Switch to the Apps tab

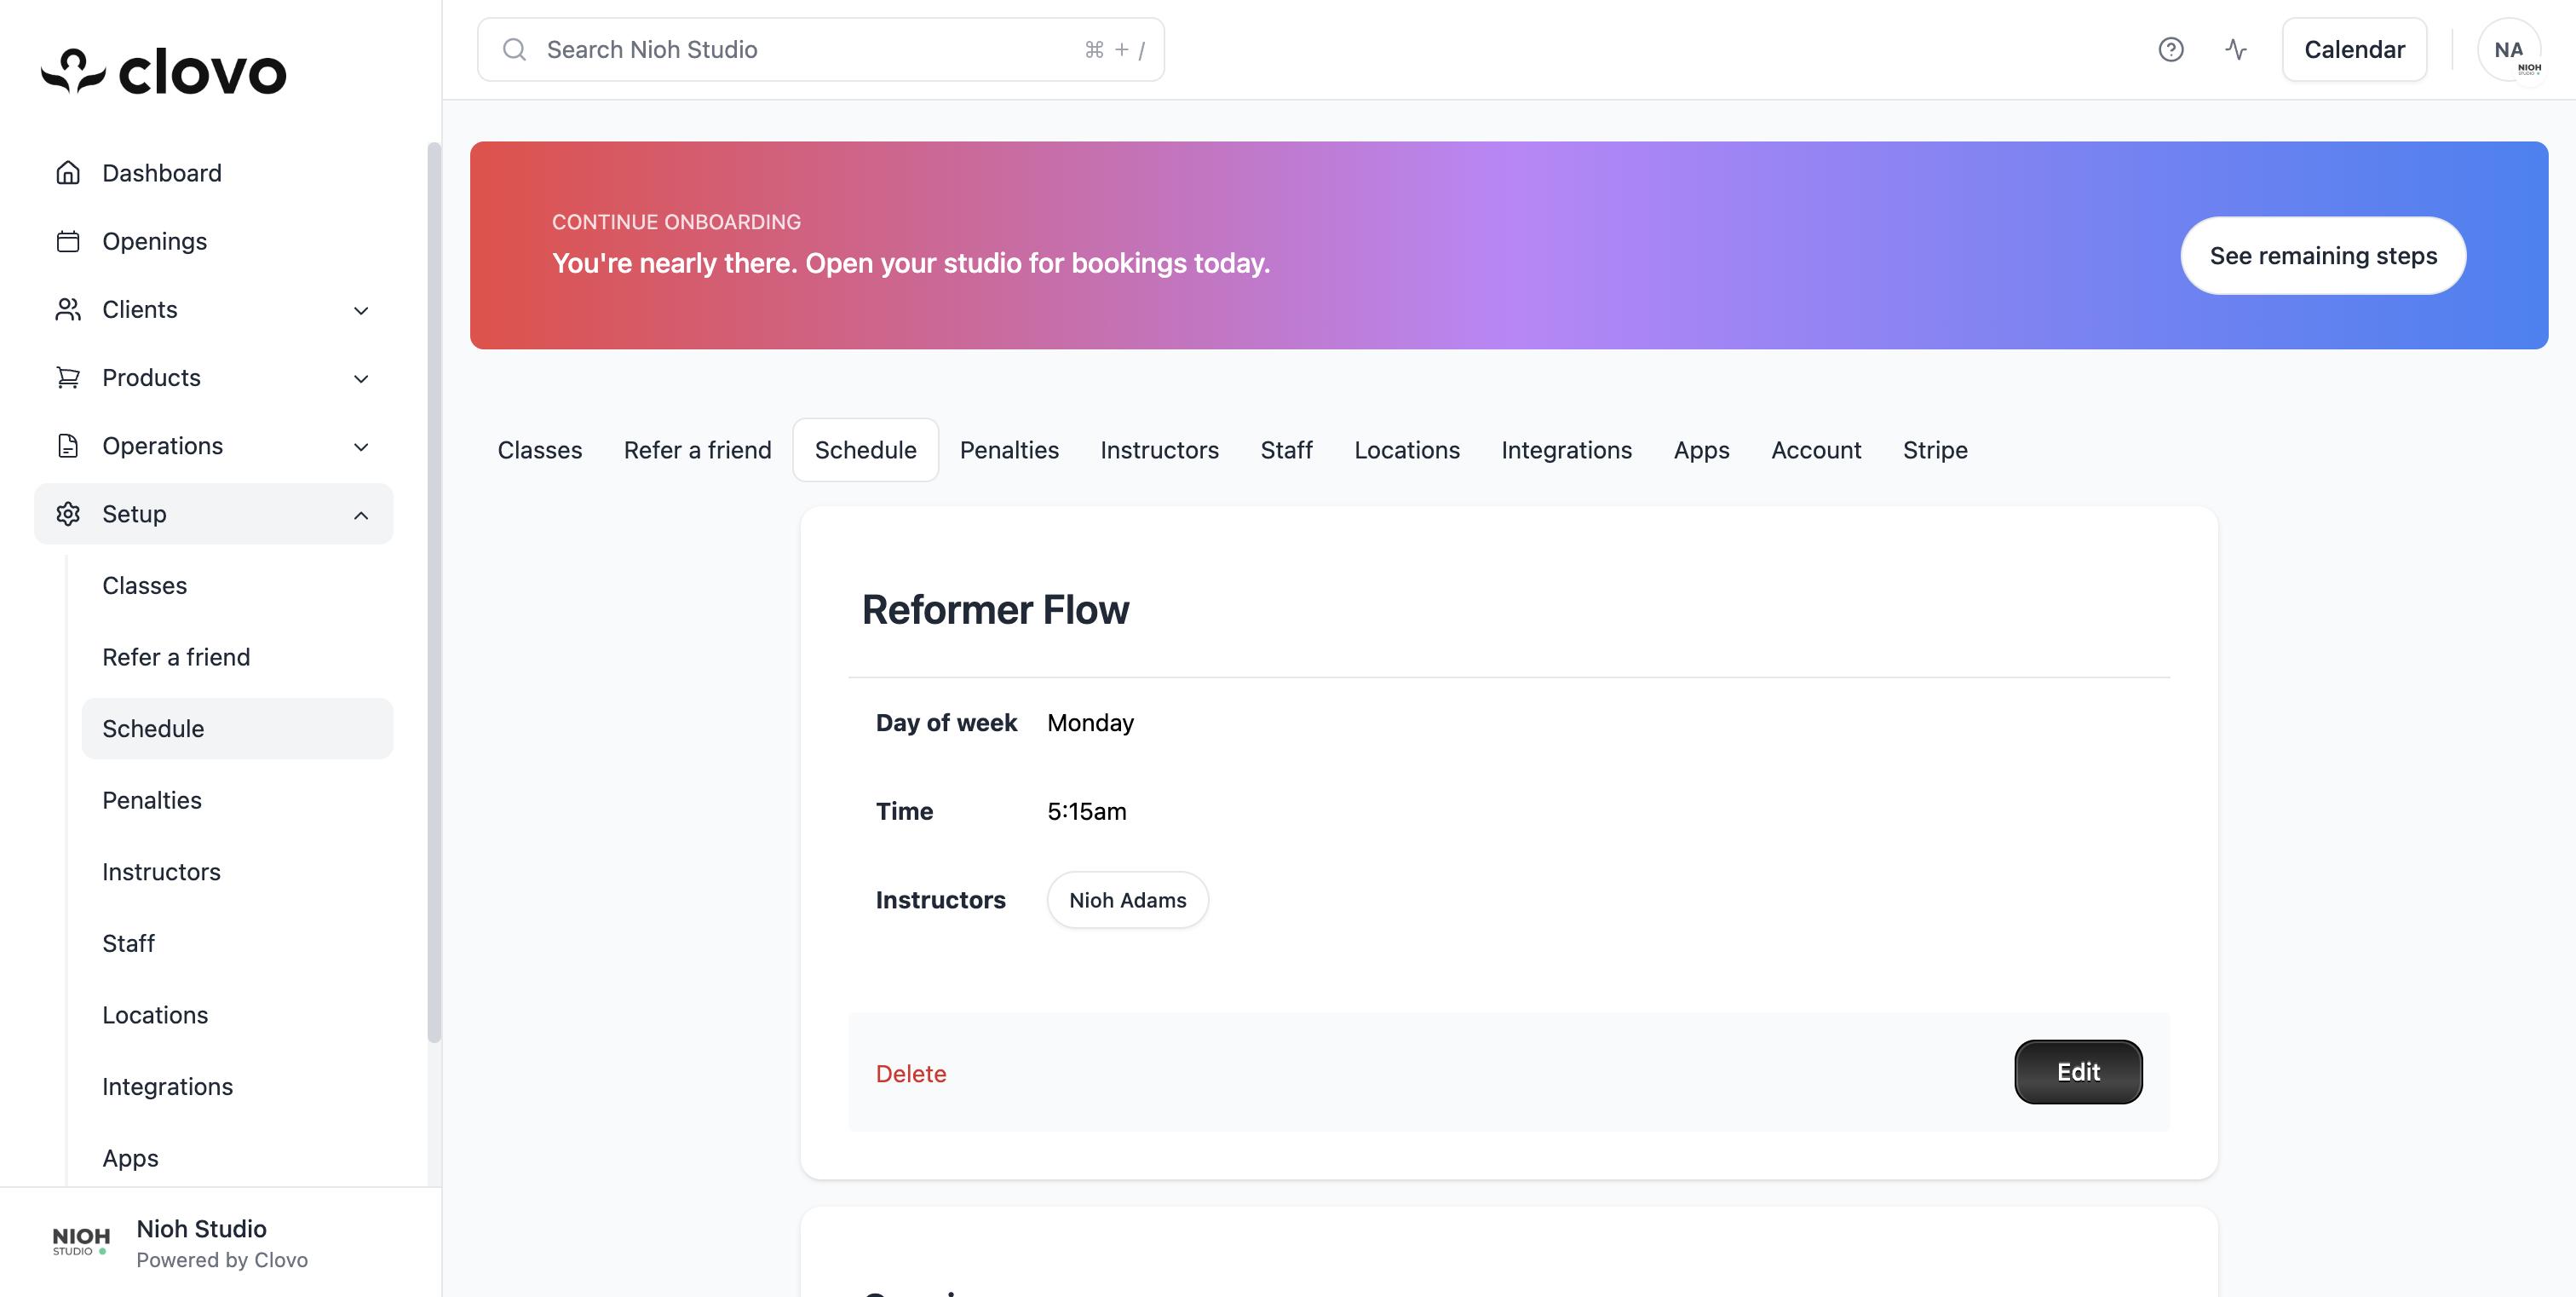(1701, 450)
